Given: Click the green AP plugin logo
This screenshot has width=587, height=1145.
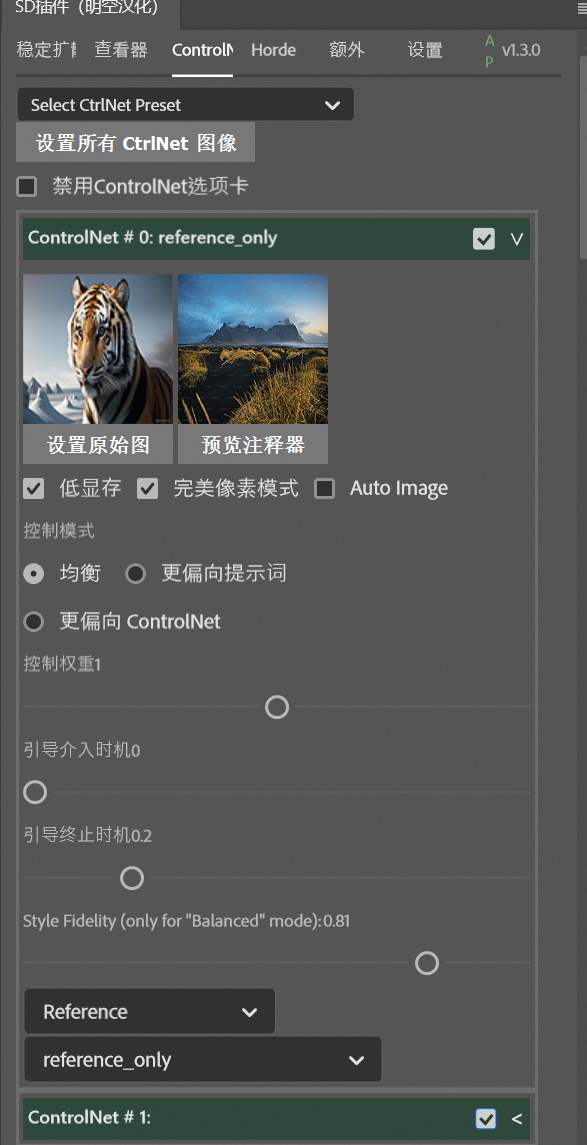Looking at the screenshot, I should tap(489, 48).
